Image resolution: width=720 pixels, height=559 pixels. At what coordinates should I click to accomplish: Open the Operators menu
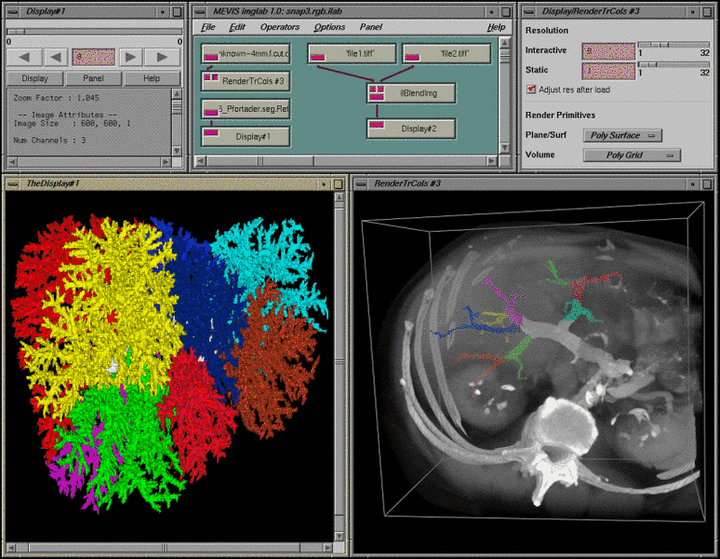click(x=280, y=27)
